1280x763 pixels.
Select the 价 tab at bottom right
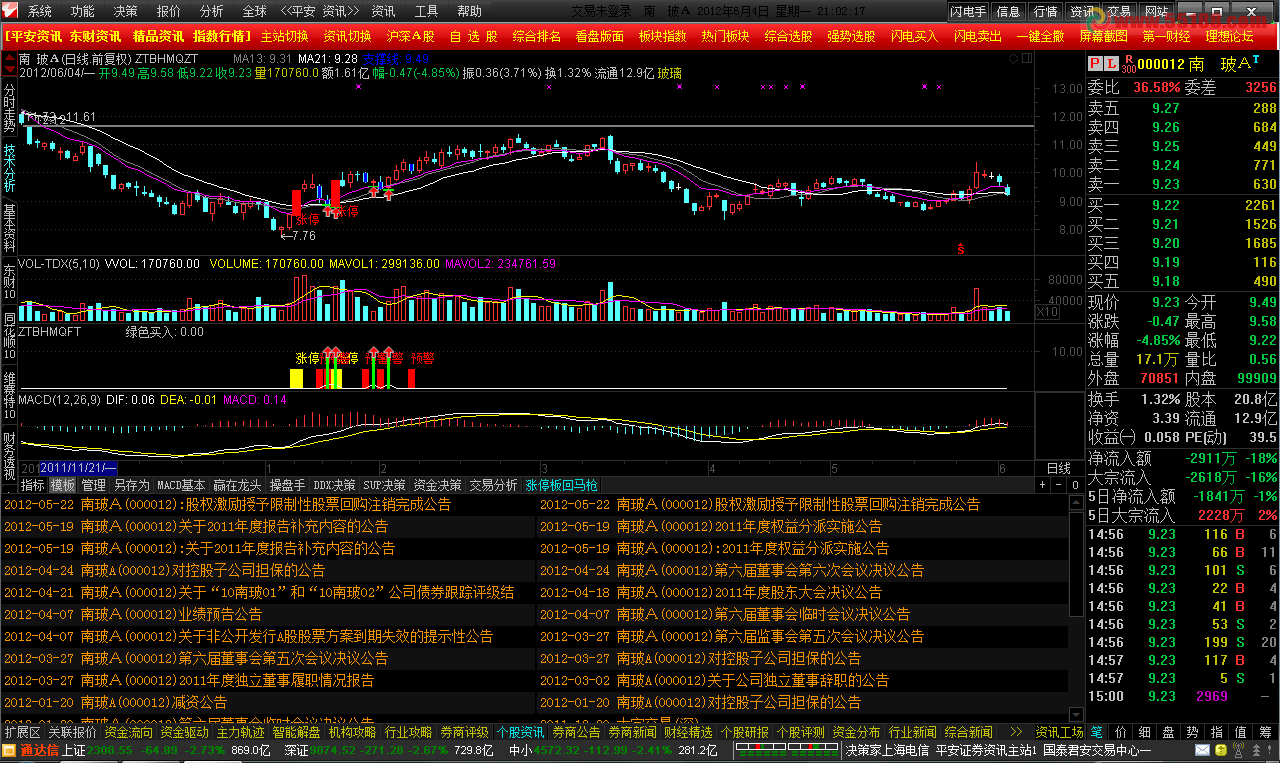coord(1121,733)
